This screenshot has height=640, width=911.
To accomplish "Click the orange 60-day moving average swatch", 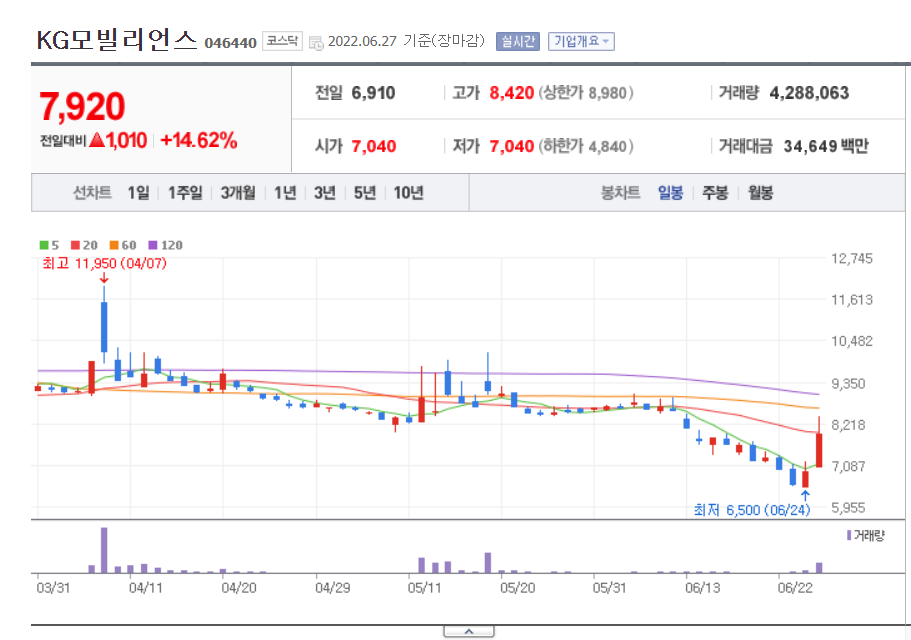I will point(114,245).
